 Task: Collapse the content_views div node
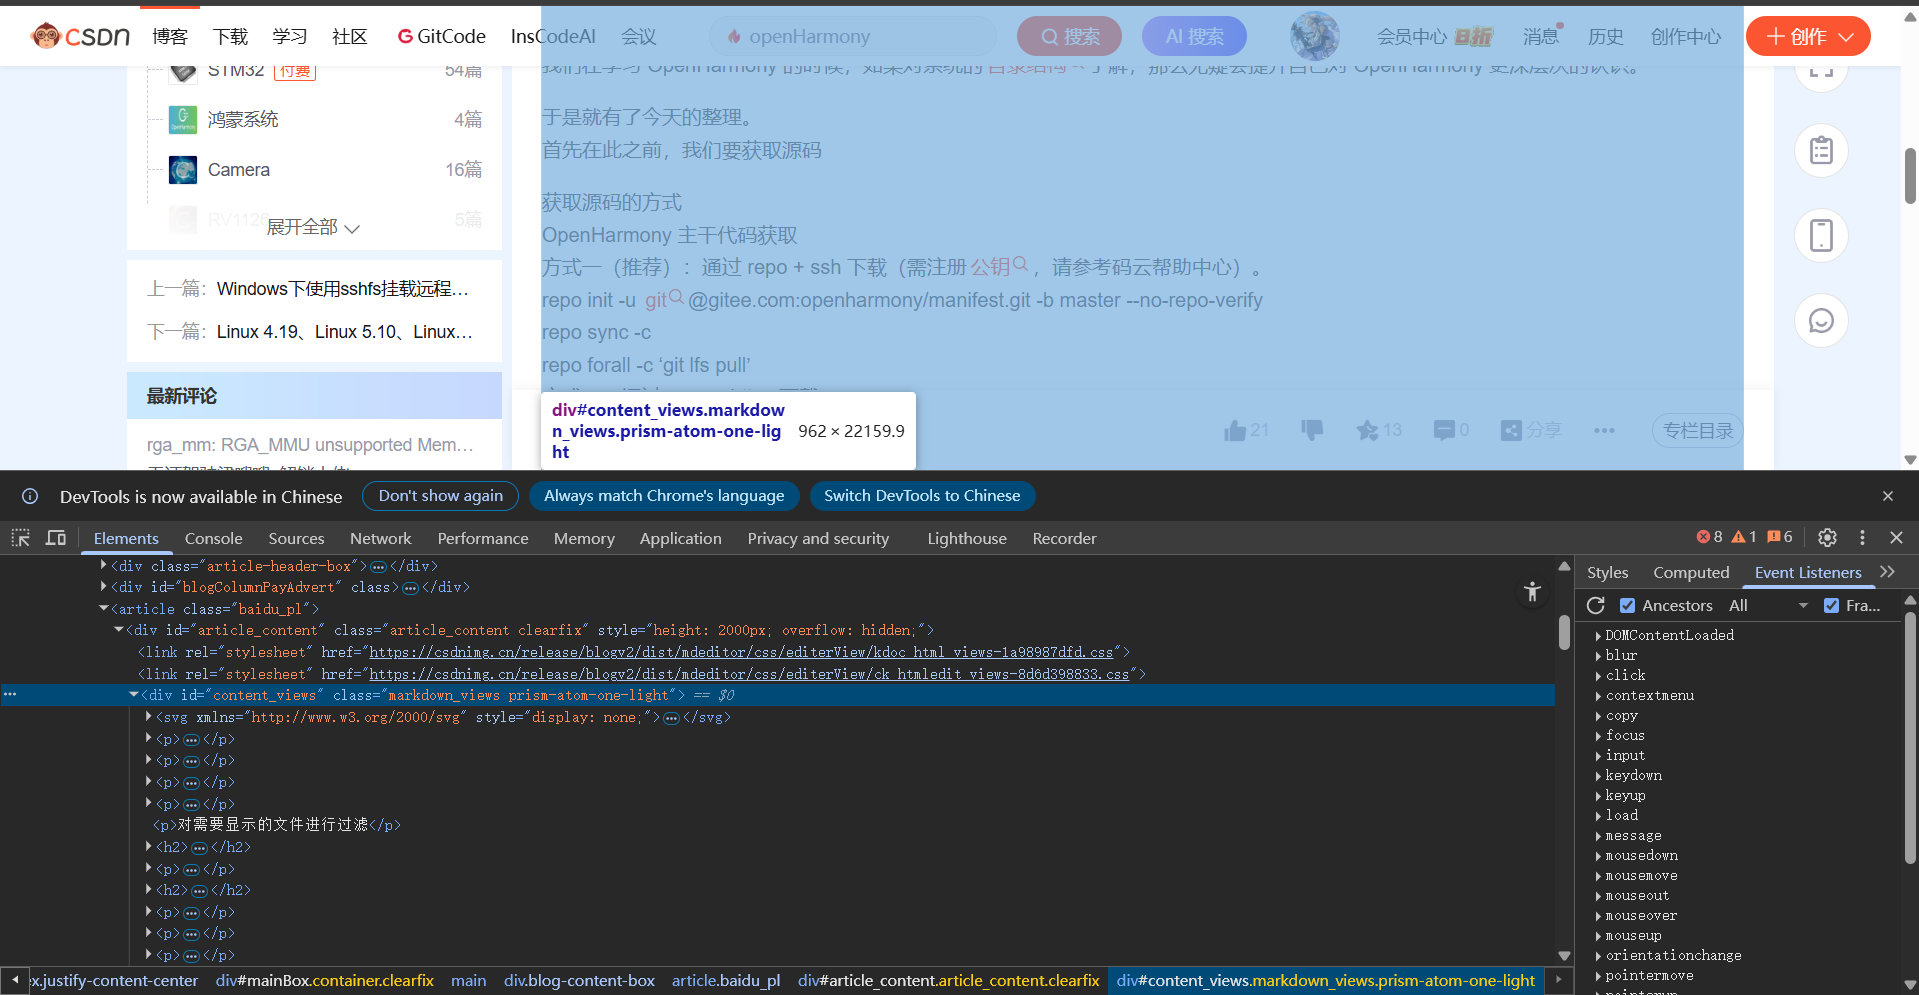(134, 695)
